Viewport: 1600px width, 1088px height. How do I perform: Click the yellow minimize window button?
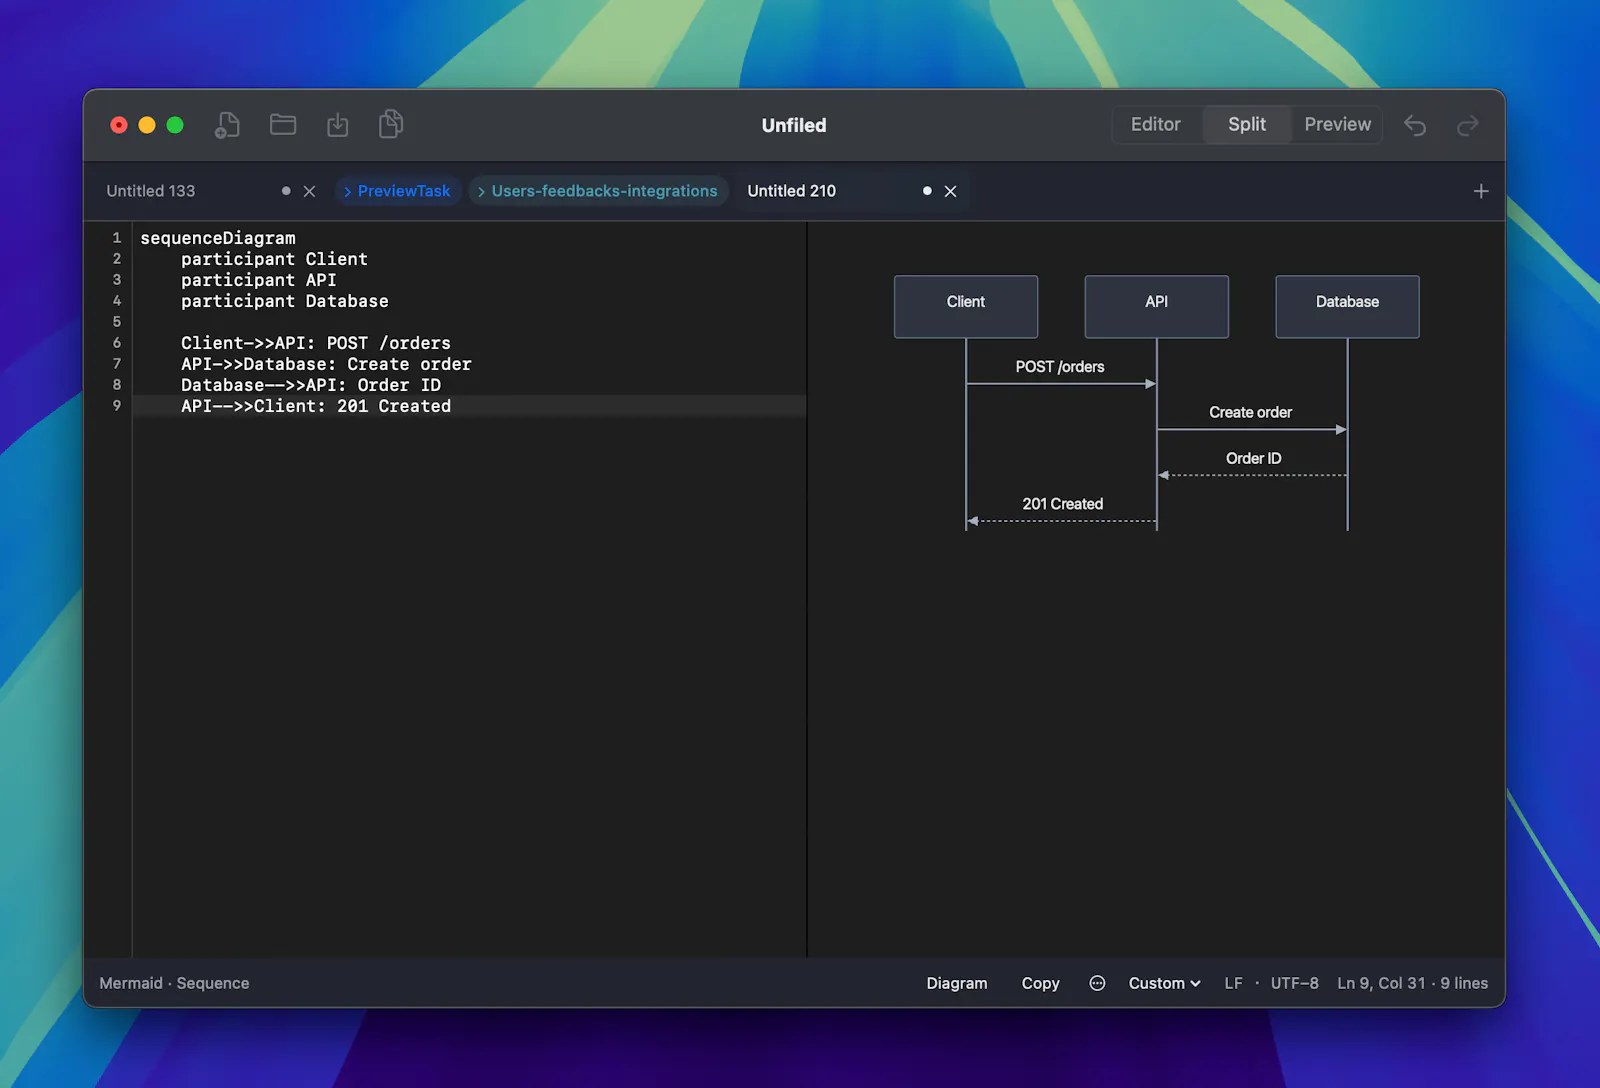147,125
